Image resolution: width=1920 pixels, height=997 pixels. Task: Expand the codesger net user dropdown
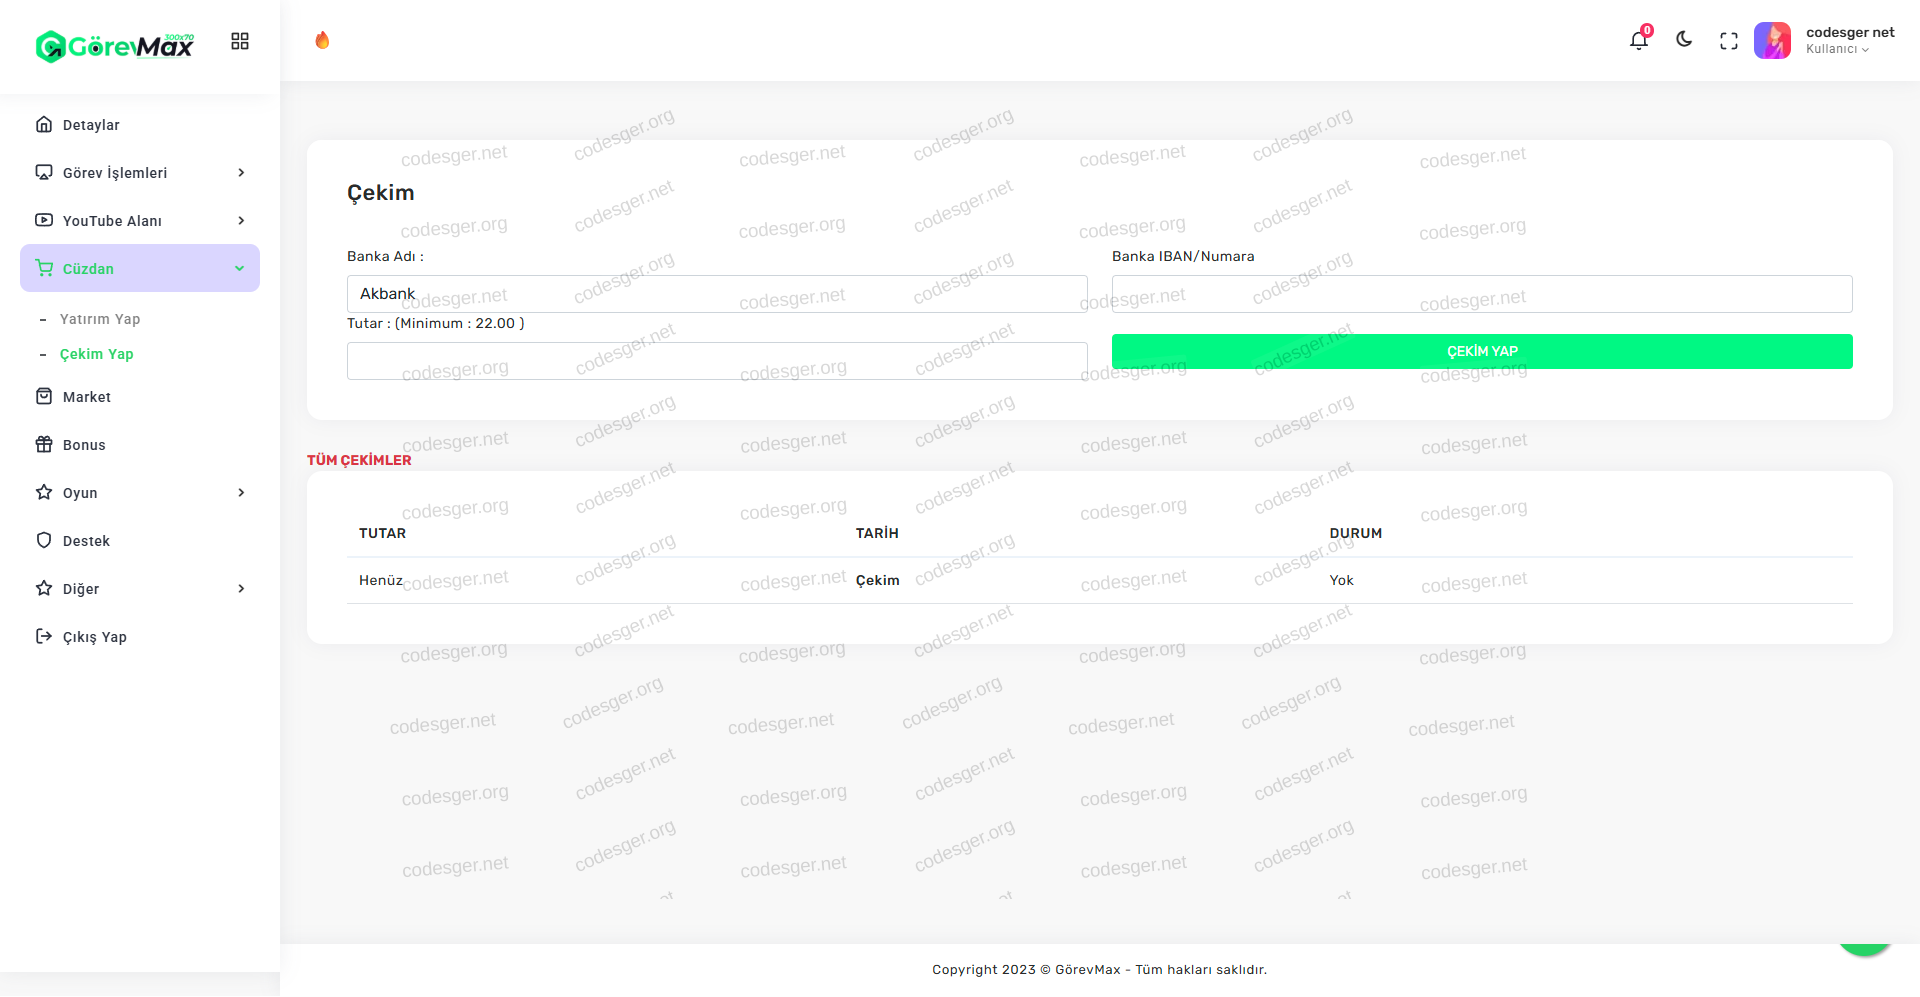coord(1849,40)
